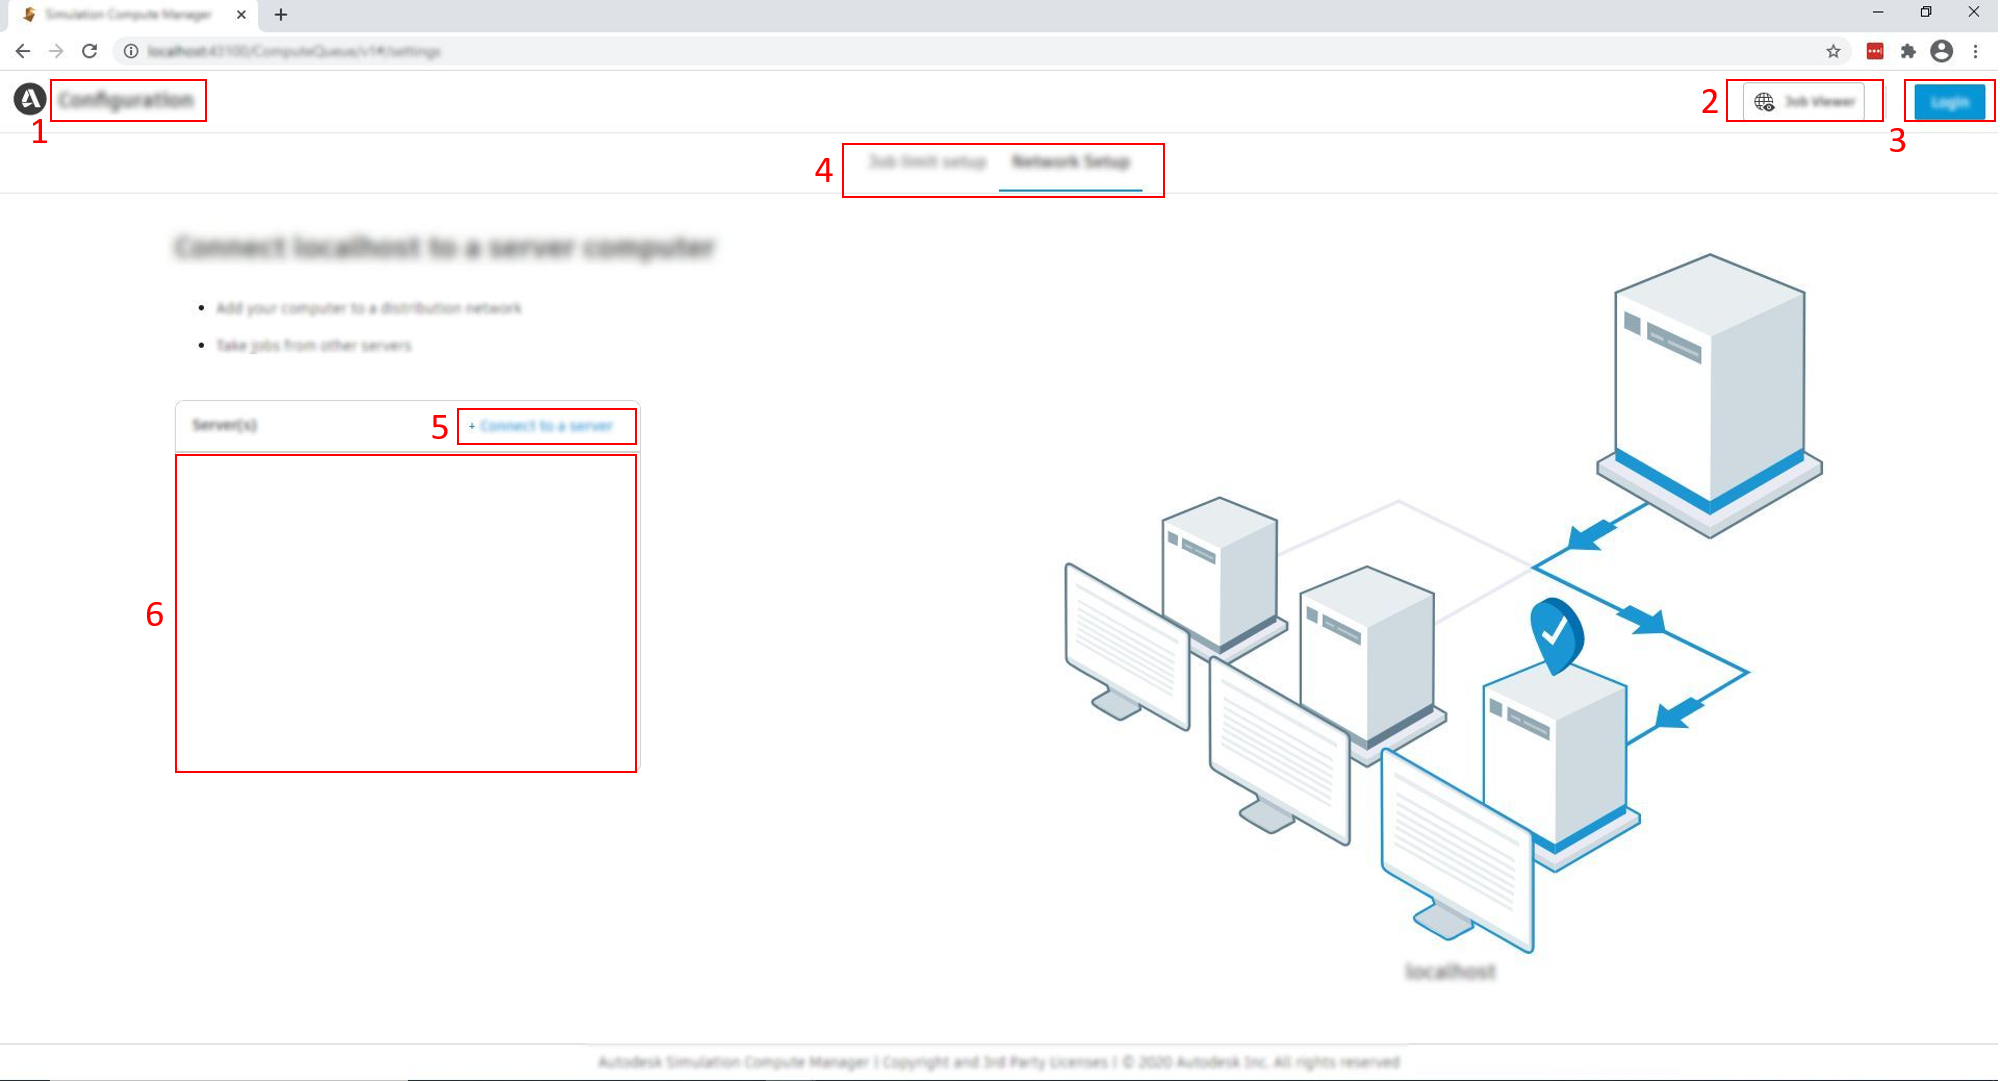This screenshot has width=2000, height=1081.
Task: Open Chrome's three-dot menu
Action: click(1975, 51)
